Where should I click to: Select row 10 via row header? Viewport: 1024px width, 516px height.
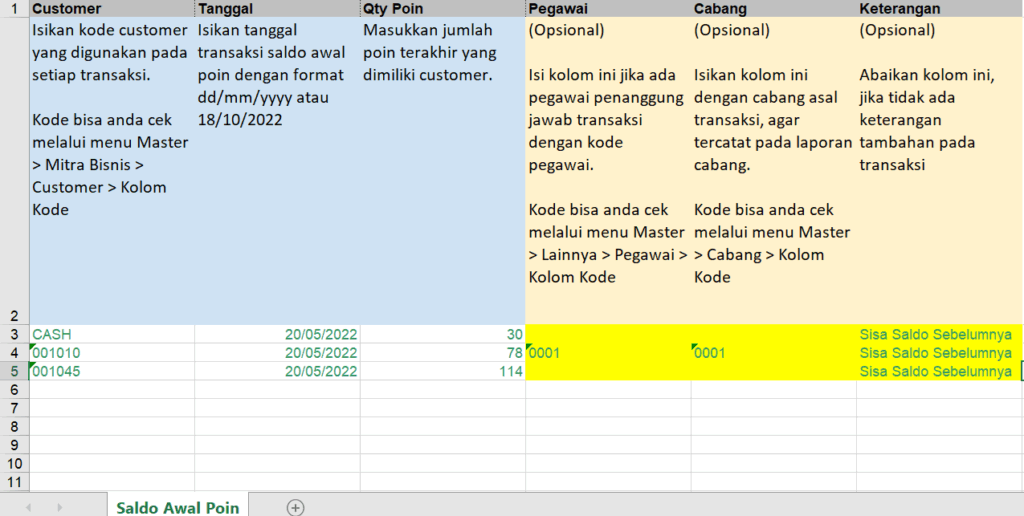tap(14, 464)
